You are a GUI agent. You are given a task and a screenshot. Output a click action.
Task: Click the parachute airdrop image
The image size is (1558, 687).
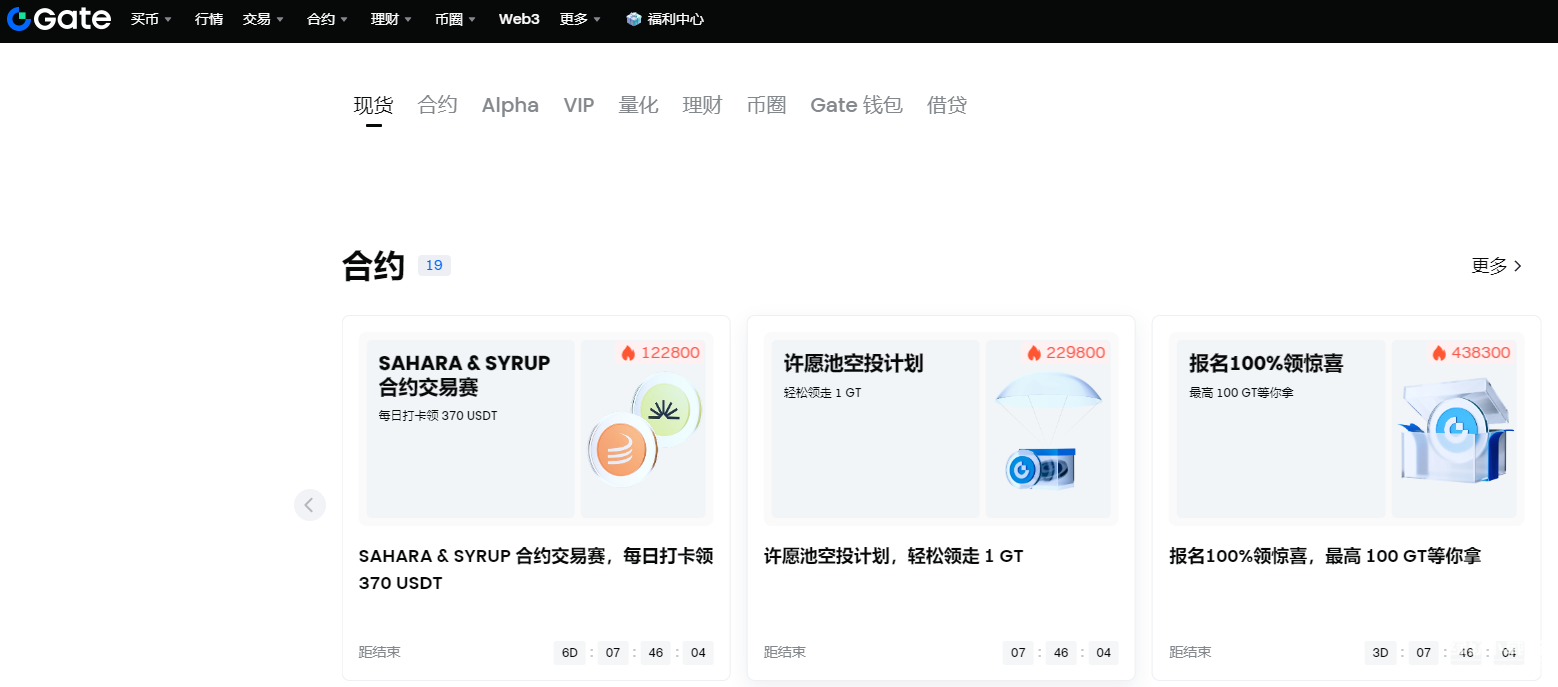pos(1048,431)
